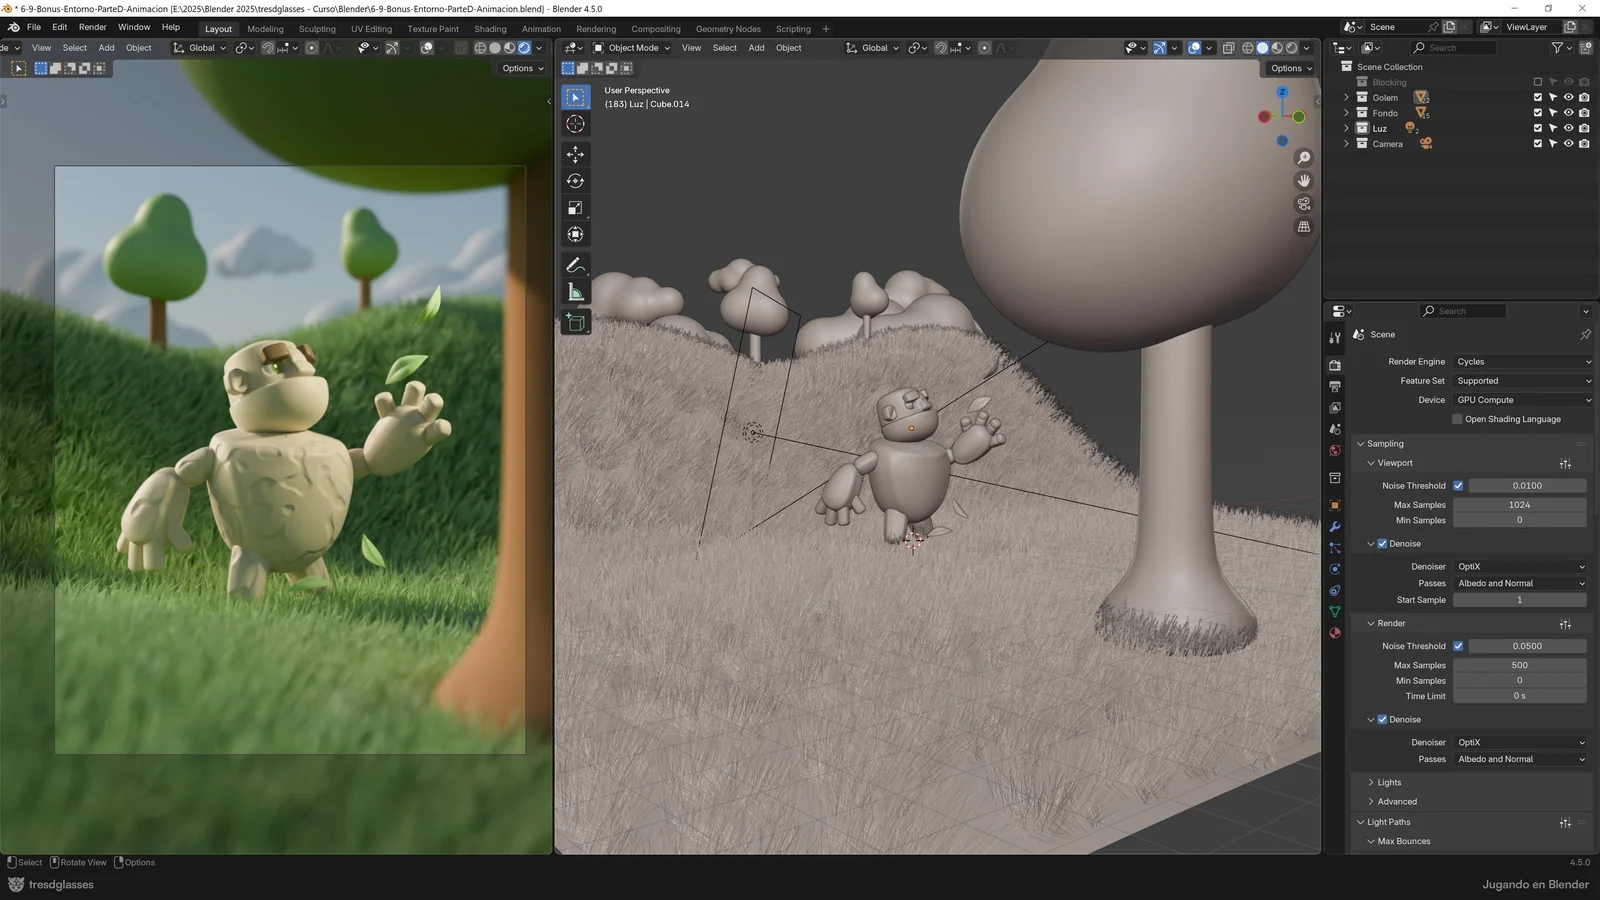Open the Render menu in the top bar

click(92, 27)
